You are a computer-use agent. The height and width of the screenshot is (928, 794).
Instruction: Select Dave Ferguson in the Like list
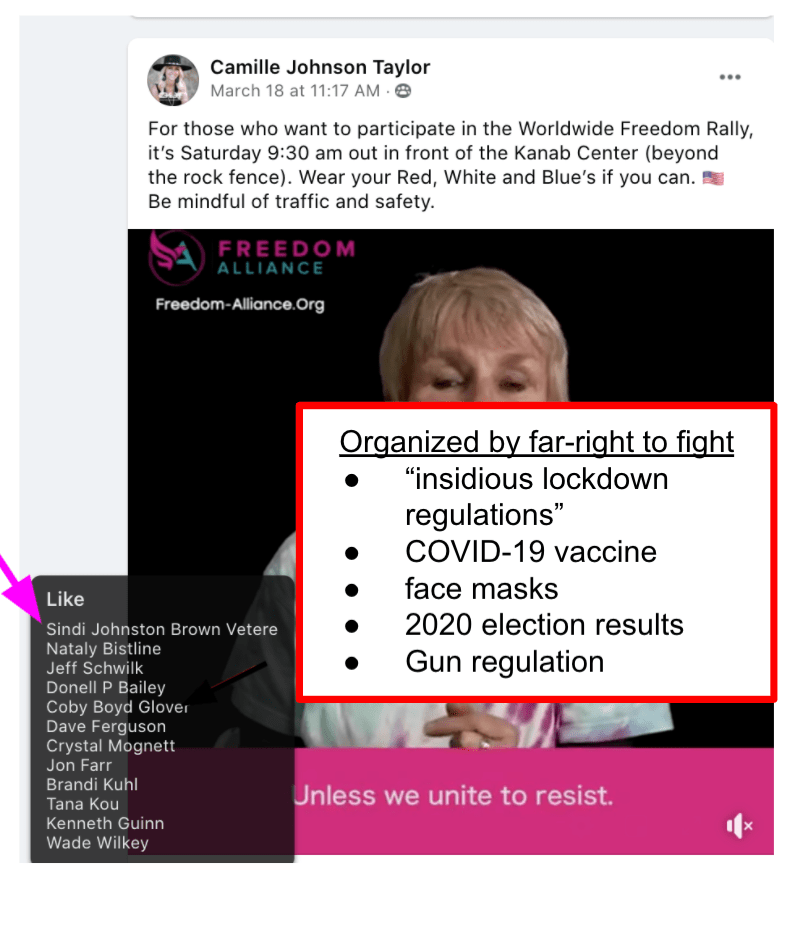click(x=106, y=726)
